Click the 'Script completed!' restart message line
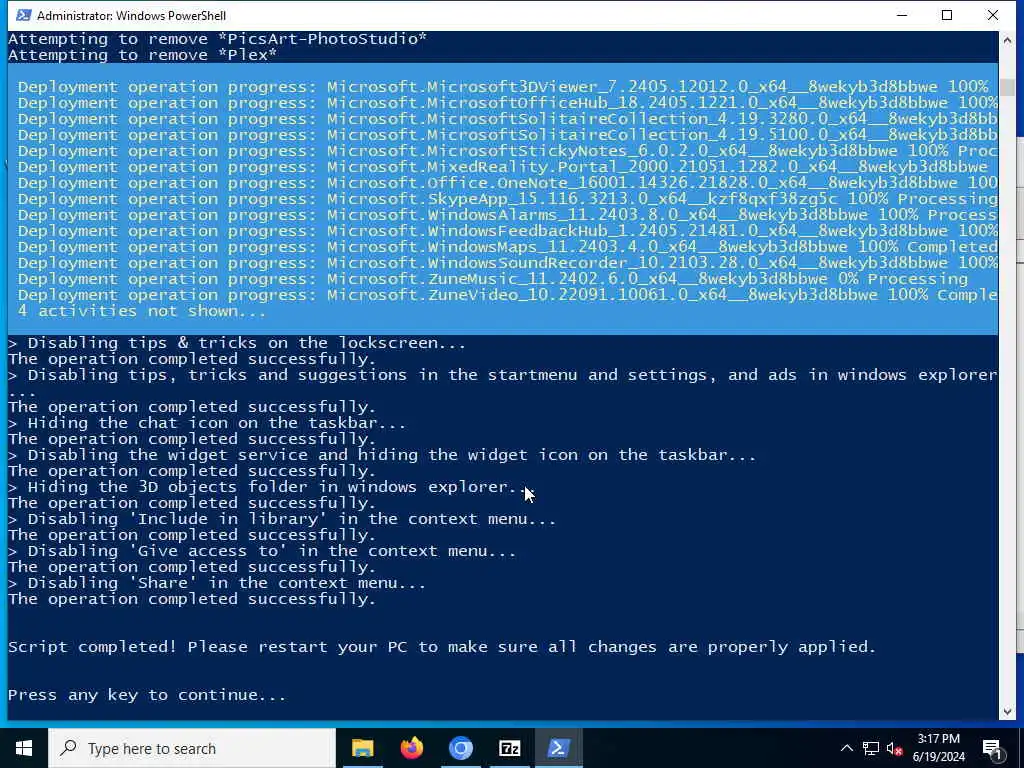The height and width of the screenshot is (768, 1024). [441, 647]
